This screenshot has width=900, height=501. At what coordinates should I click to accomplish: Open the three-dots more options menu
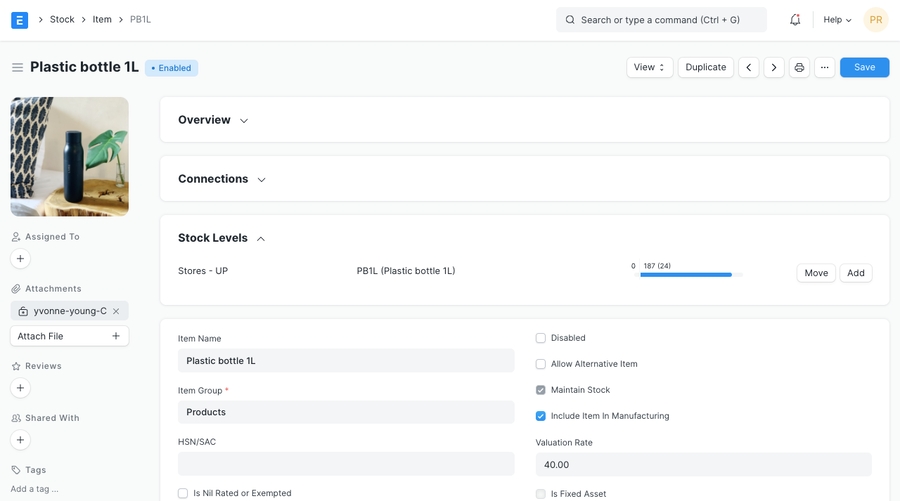click(x=824, y=68)
